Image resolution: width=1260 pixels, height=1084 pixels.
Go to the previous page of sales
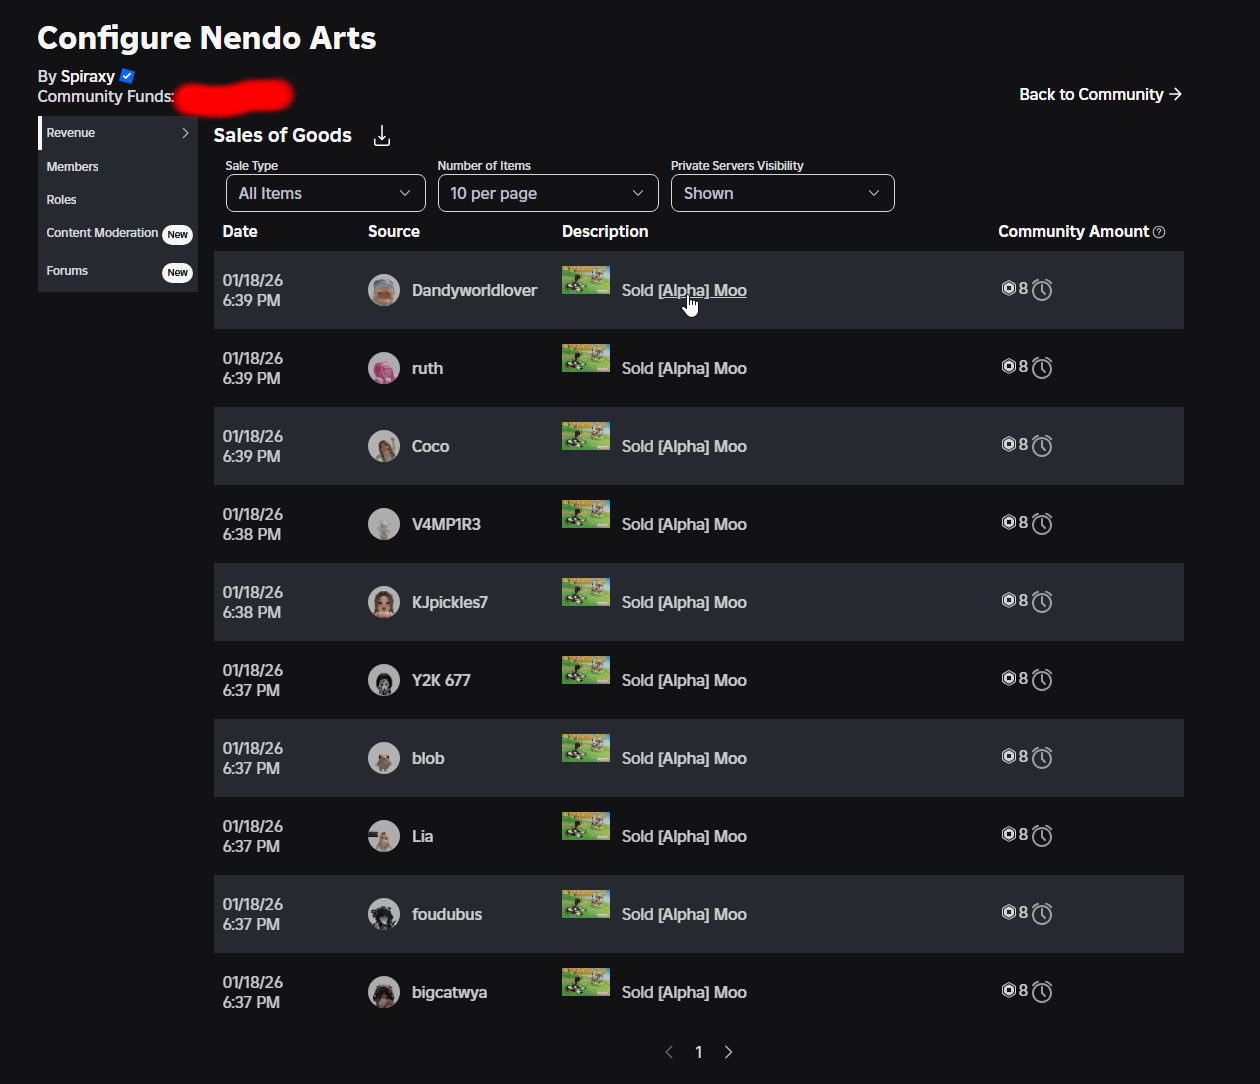coord(669,1052)
